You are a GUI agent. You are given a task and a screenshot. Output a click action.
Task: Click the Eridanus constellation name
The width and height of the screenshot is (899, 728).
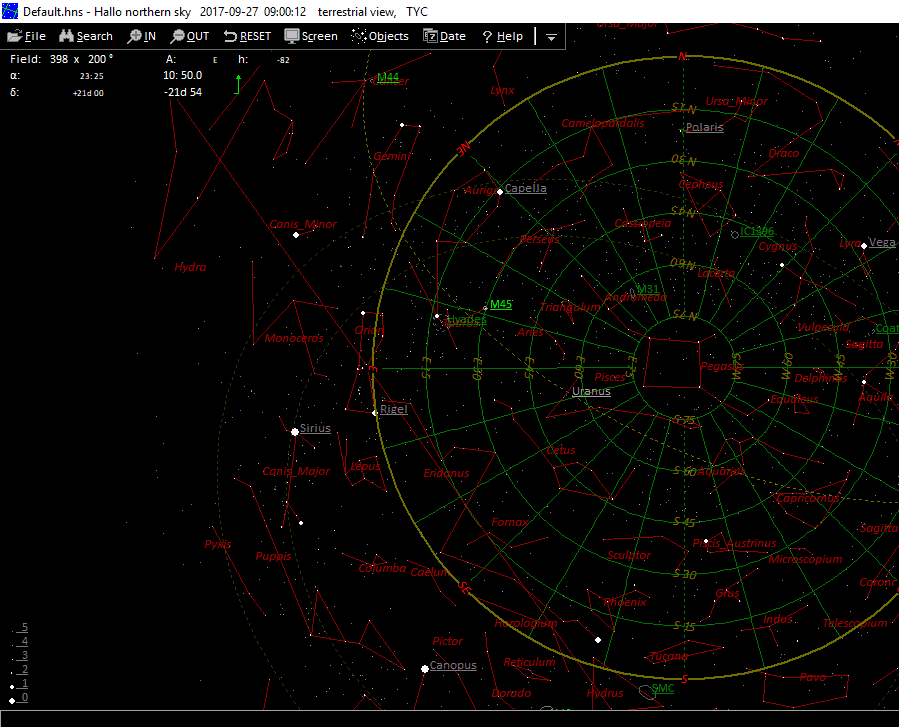tap(446, 473)
